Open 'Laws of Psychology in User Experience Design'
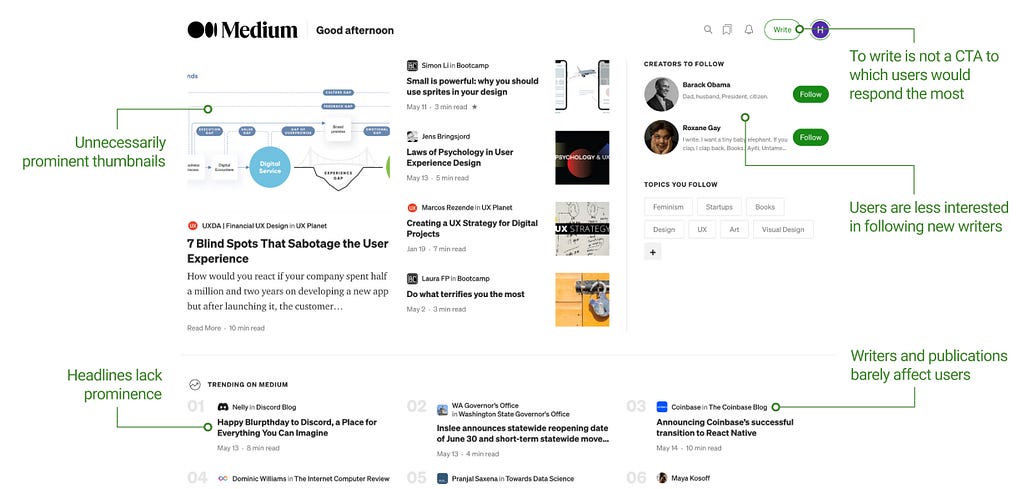The height and width of the screenshot is (489, 1024). (x=460, y=157)
